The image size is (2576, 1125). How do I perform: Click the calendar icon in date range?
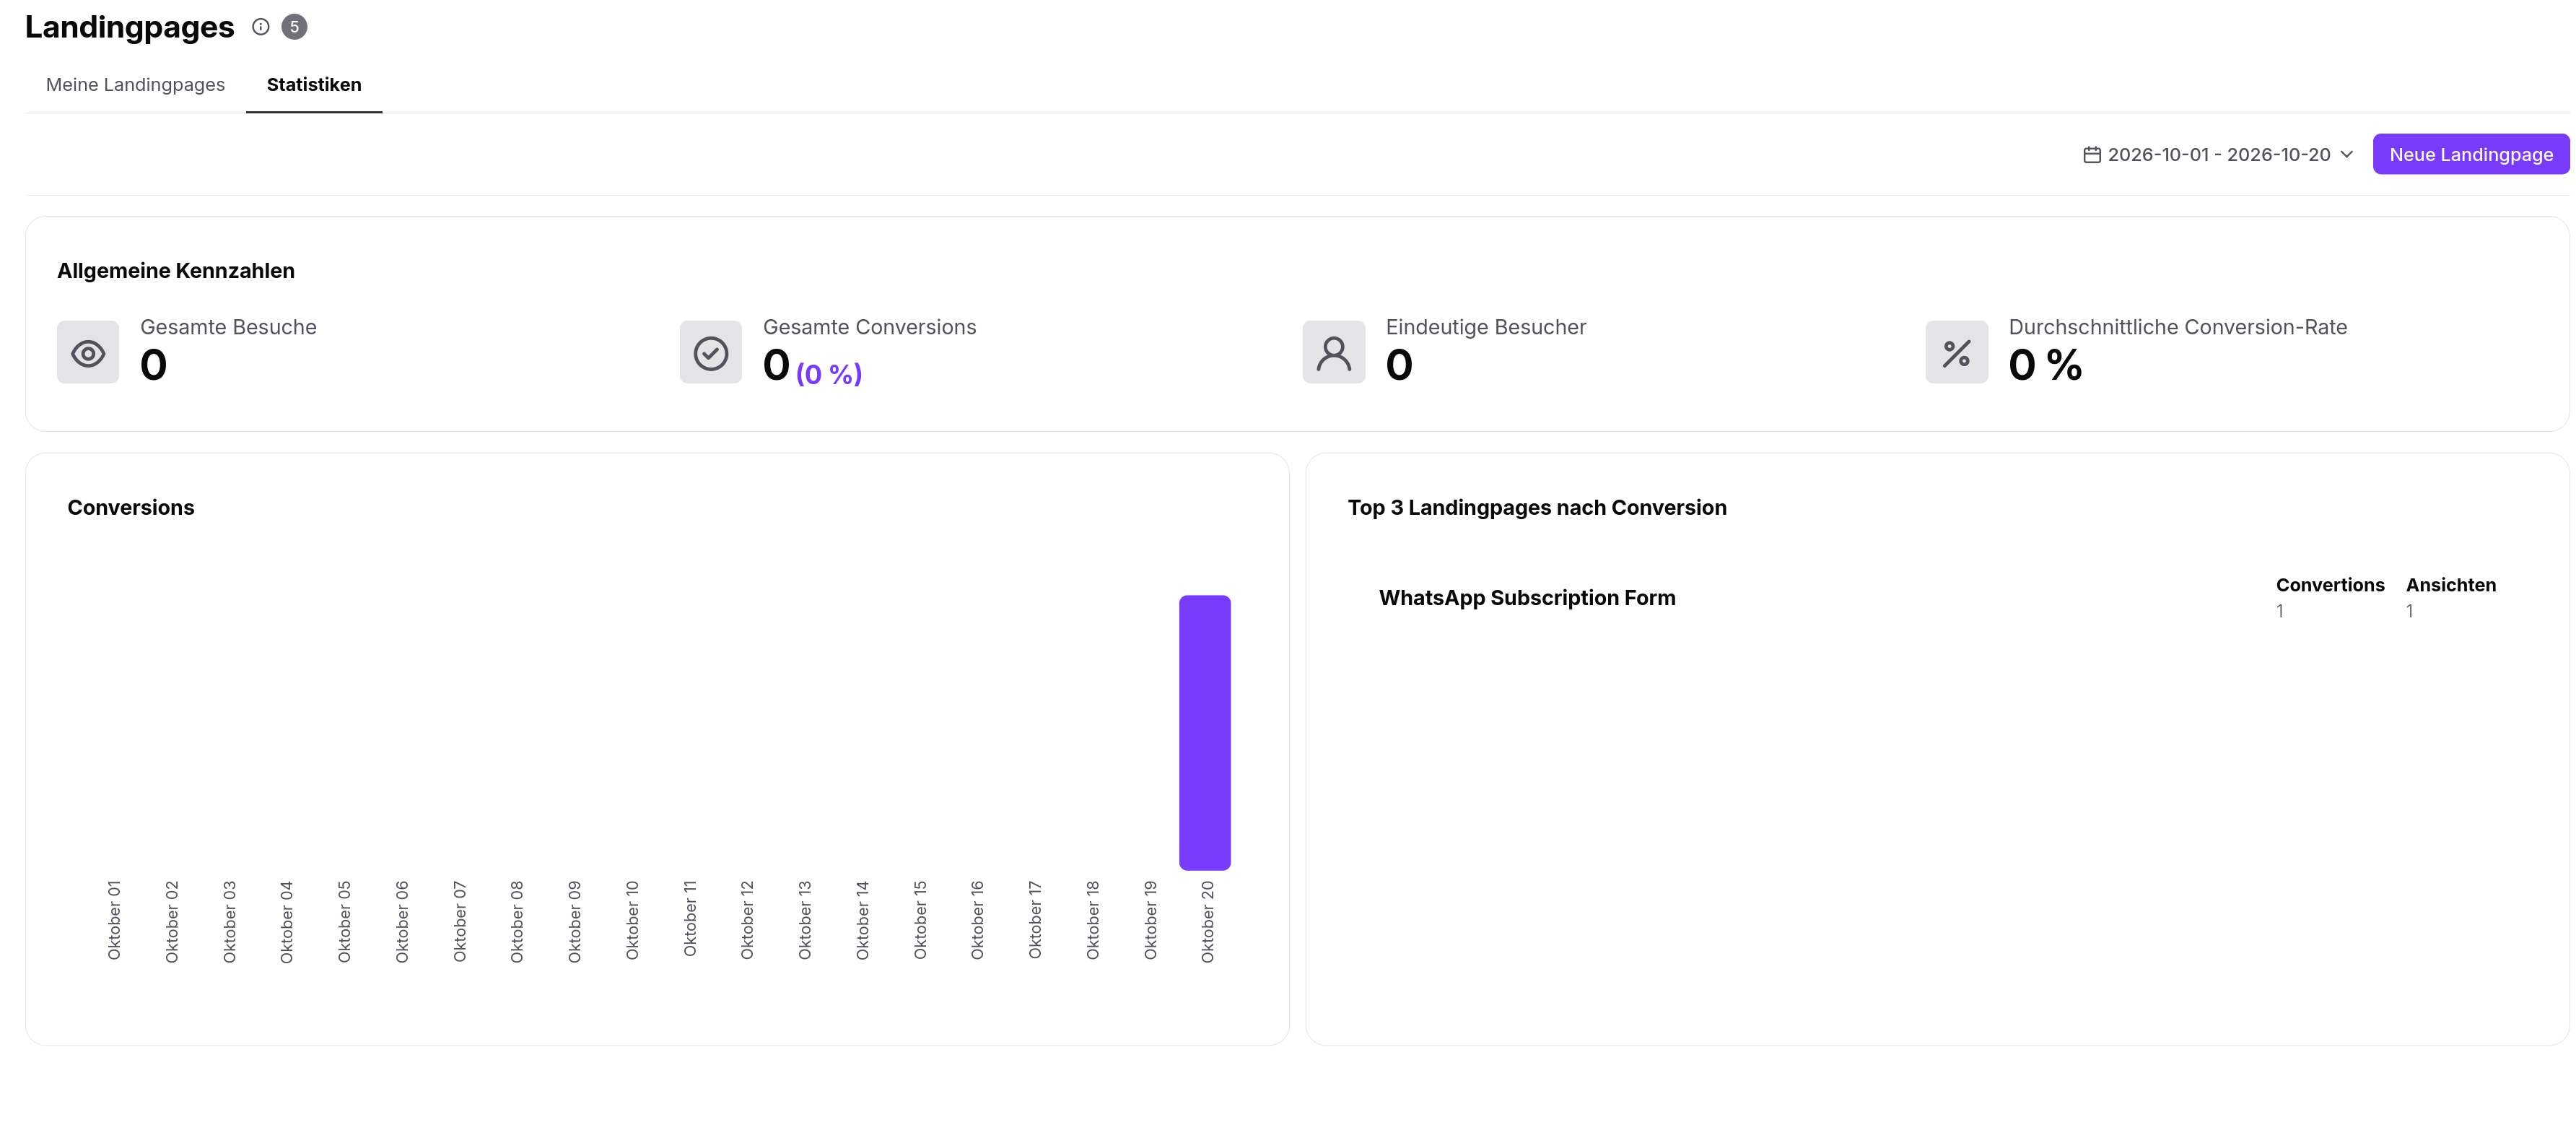[x=2091, y=155]
